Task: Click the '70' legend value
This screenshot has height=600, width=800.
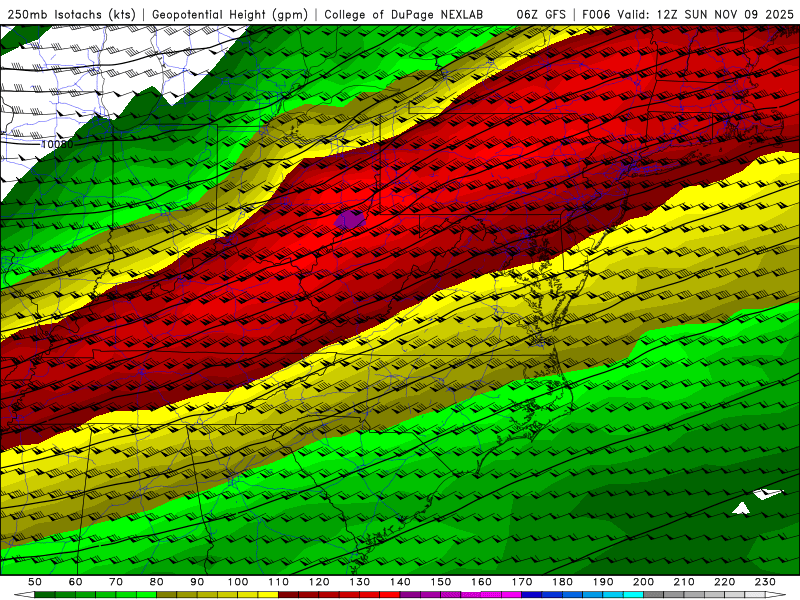Action: click(116, 582)
